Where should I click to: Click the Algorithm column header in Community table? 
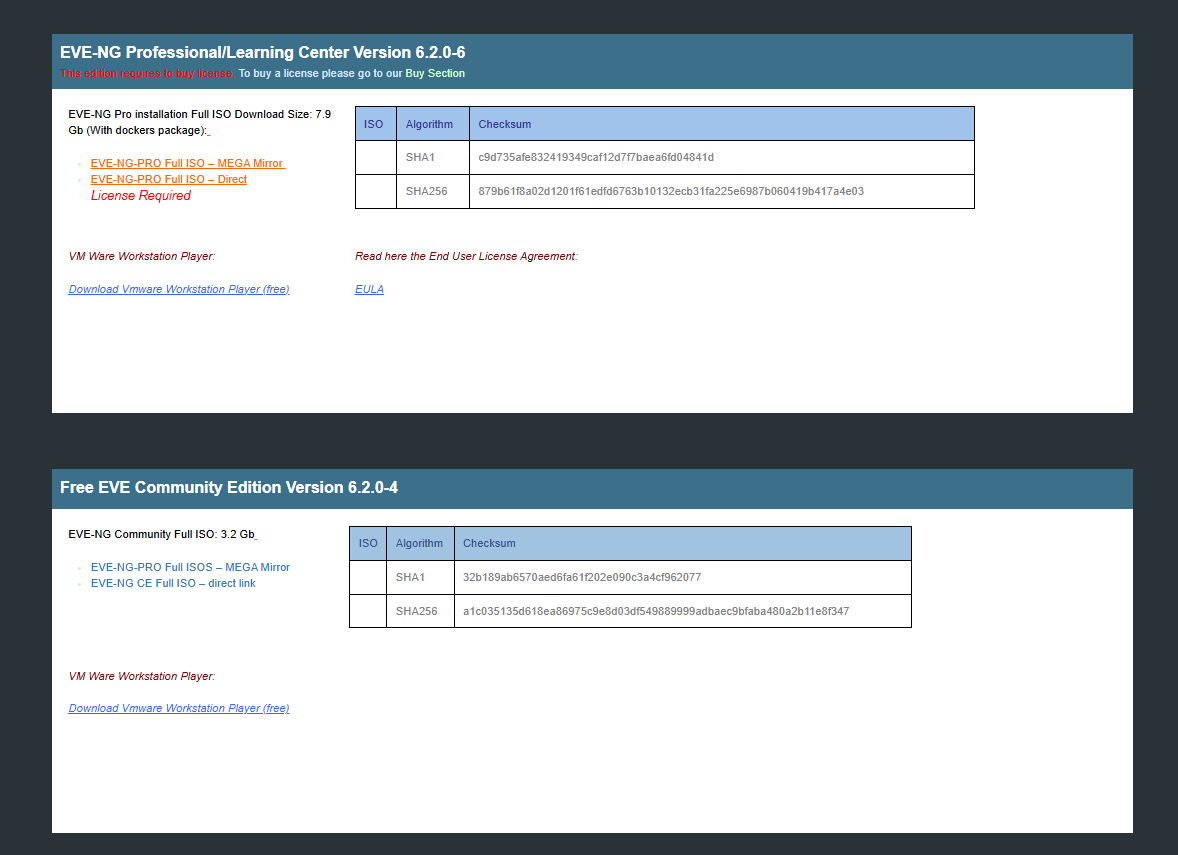point(419,544)
